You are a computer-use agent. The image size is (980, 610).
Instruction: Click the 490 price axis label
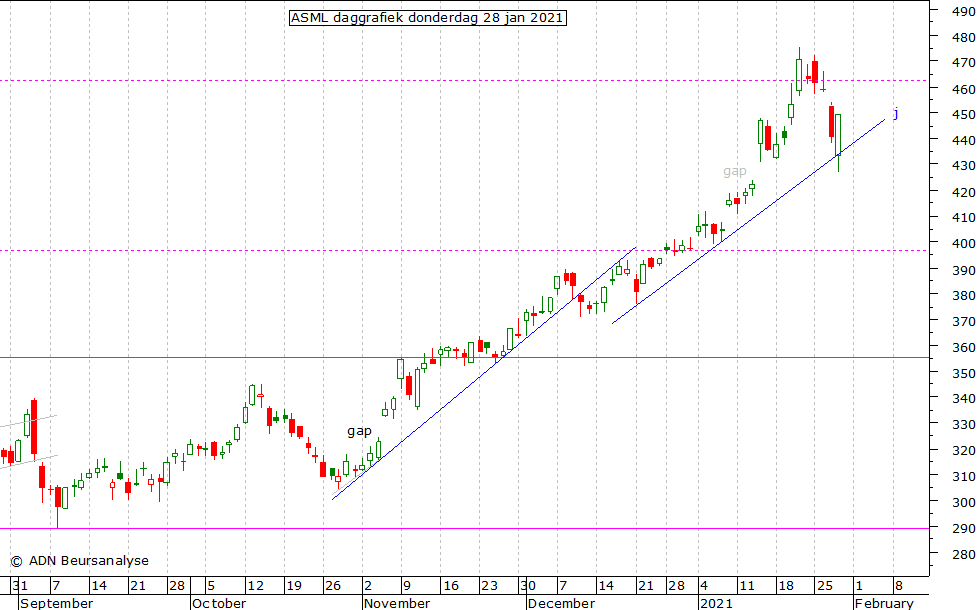[x=964, y=11]
